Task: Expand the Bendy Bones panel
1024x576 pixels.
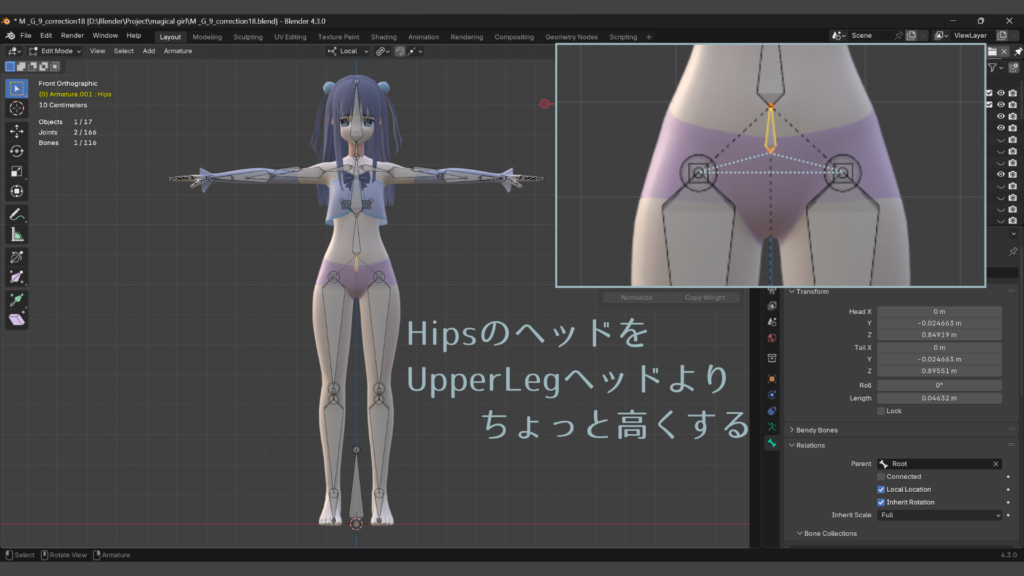Action: coord(817,430)
